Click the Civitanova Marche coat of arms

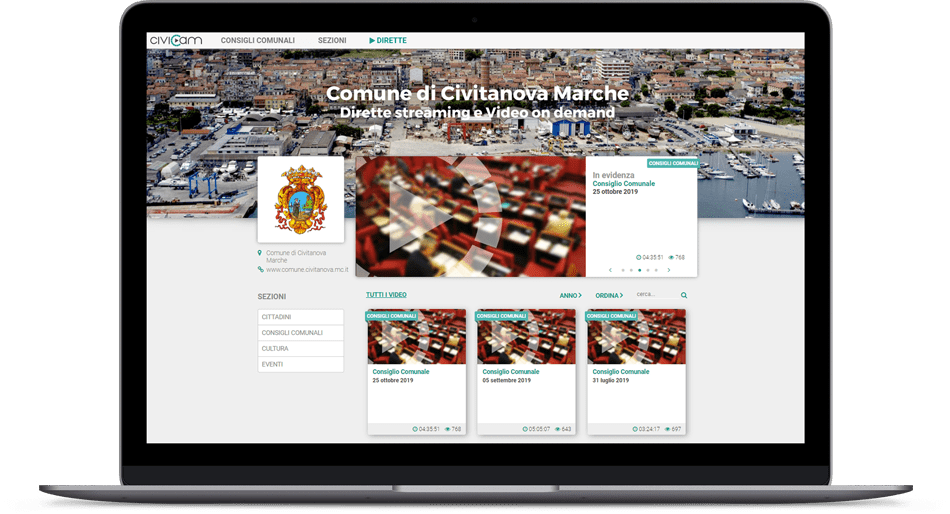301,199
